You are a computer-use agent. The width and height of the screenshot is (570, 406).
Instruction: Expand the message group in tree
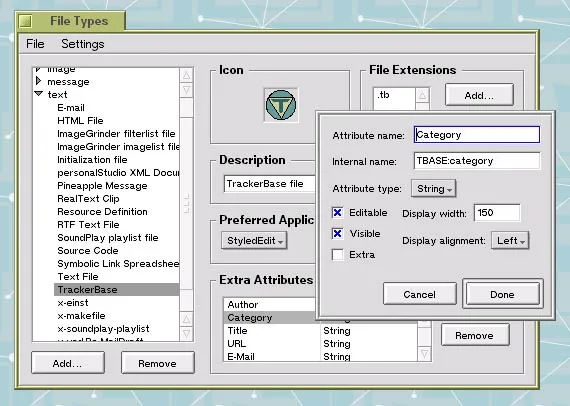[x=39, y=81]
